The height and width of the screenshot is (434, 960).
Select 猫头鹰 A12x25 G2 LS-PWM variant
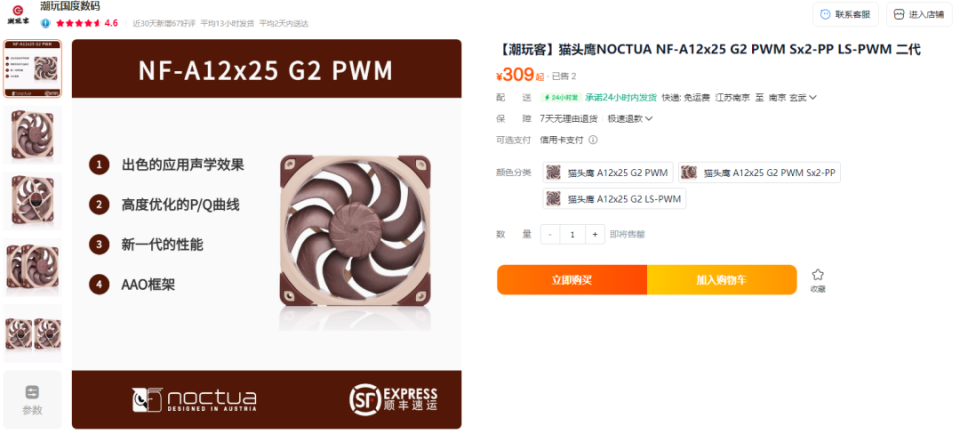pos(614,198)
